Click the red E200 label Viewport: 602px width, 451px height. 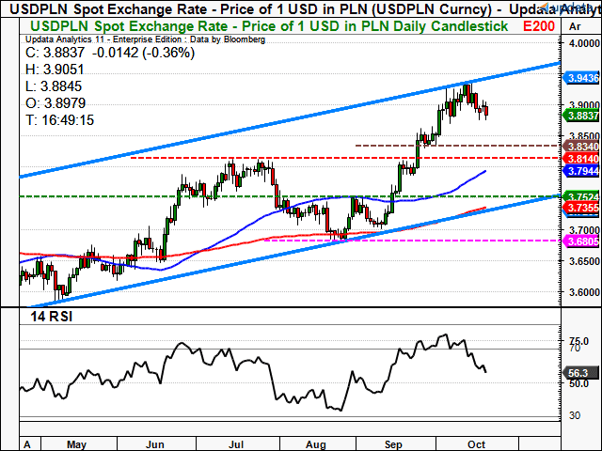coord(539,26)
